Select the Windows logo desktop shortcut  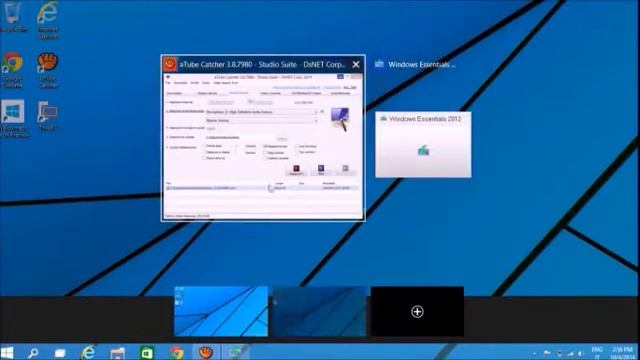click(x=13, y=118)
